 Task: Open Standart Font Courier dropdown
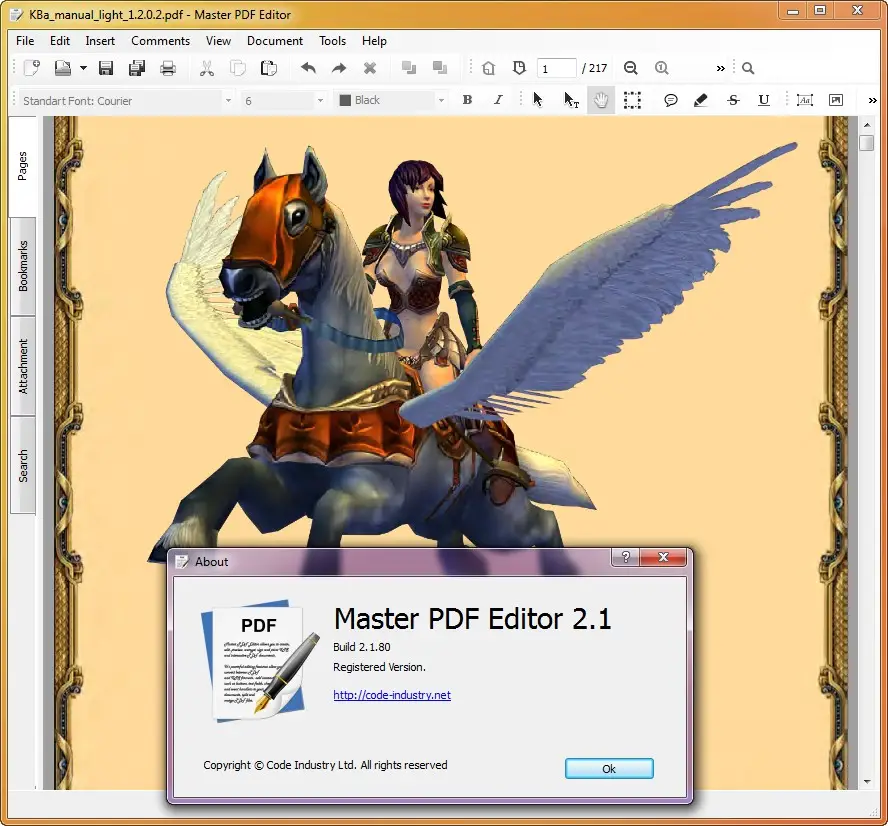pos(126,101)
